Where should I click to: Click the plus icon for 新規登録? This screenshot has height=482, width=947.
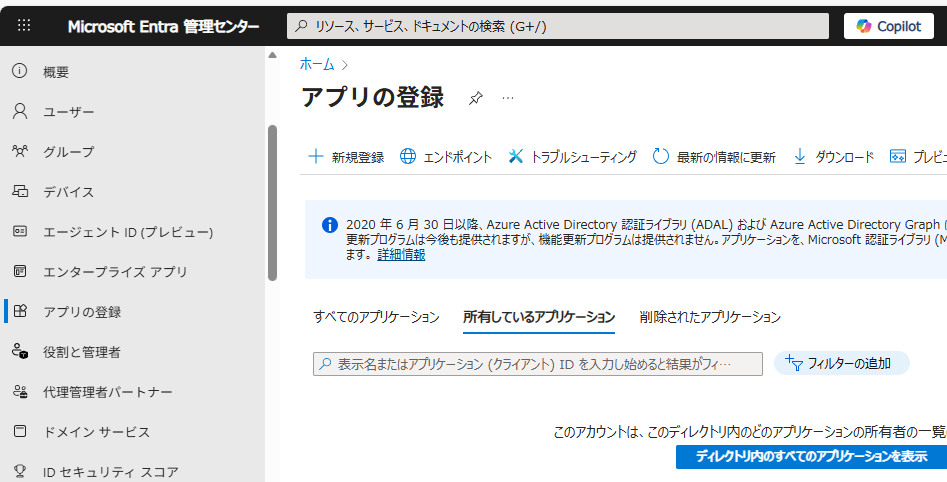tap(316, 156)
